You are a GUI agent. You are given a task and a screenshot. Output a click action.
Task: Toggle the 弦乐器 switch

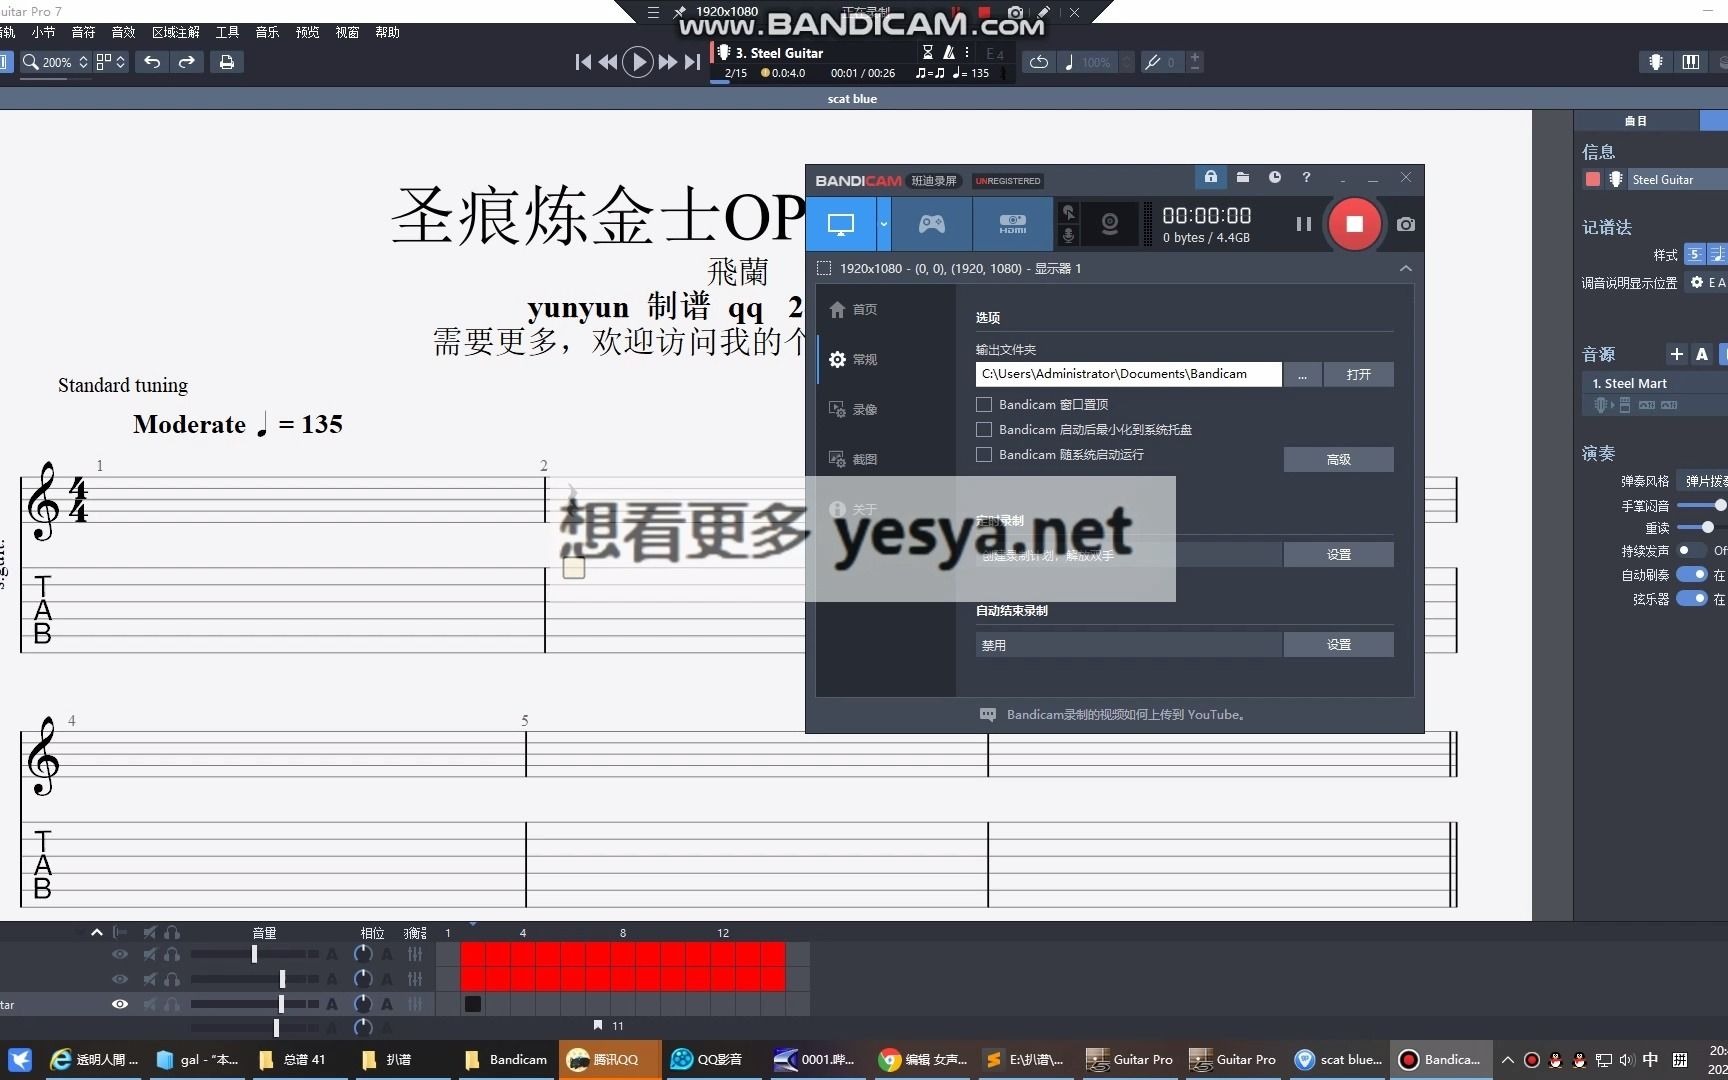(1692, 598)
